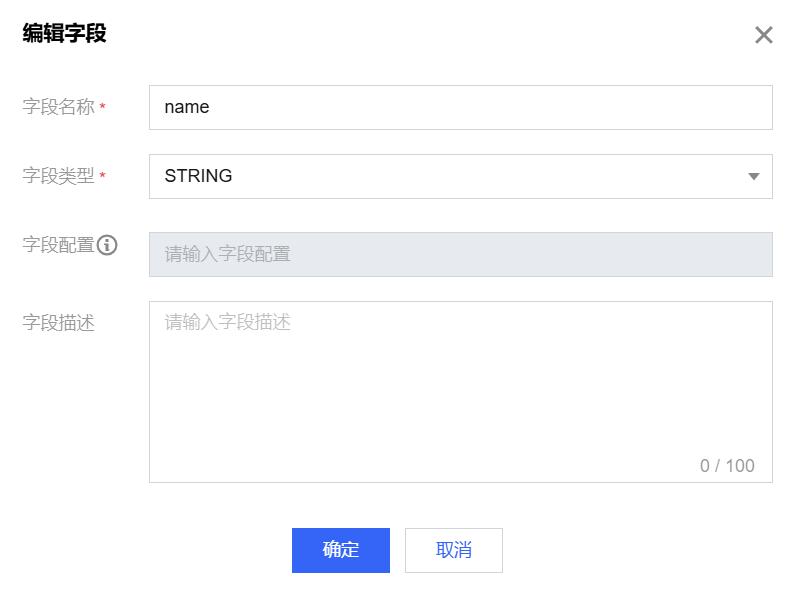The height and width of the screenshot is (598, 806).
Task: Confirm changes with the 确定 button
Action: [x=340, y=550]
